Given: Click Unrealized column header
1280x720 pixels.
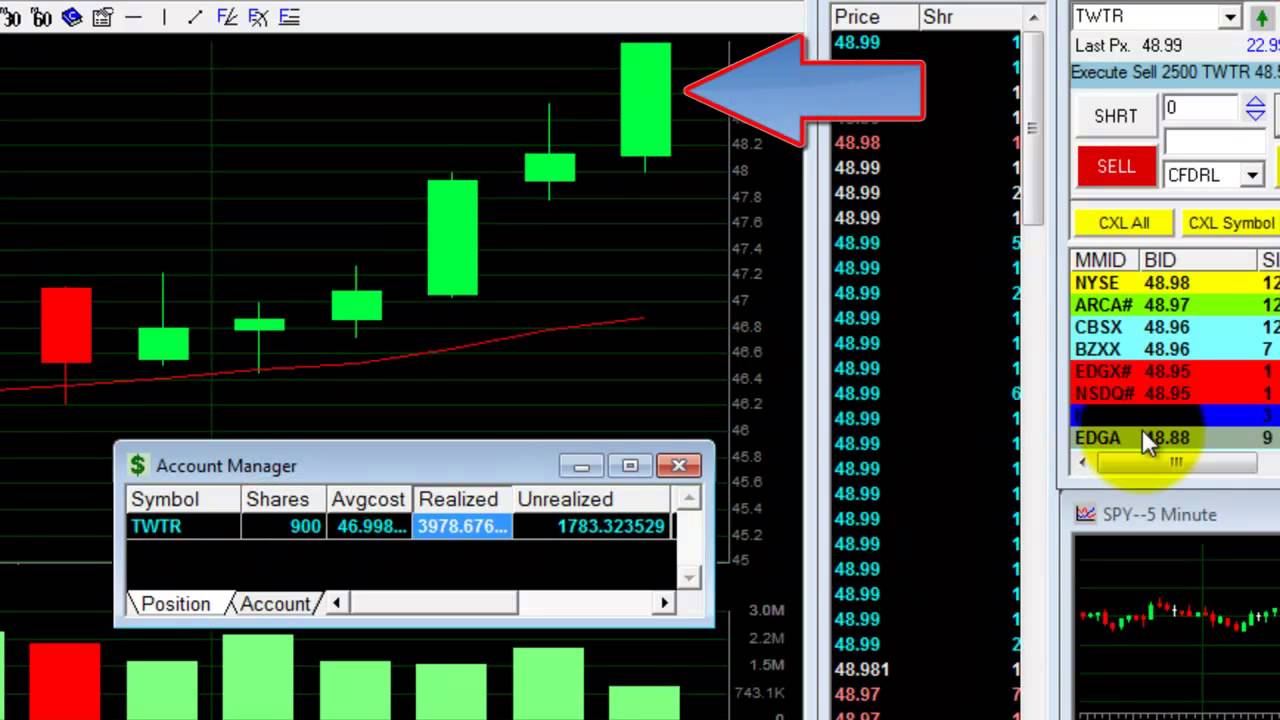Looking at the screenshot, I should (590, 499).
